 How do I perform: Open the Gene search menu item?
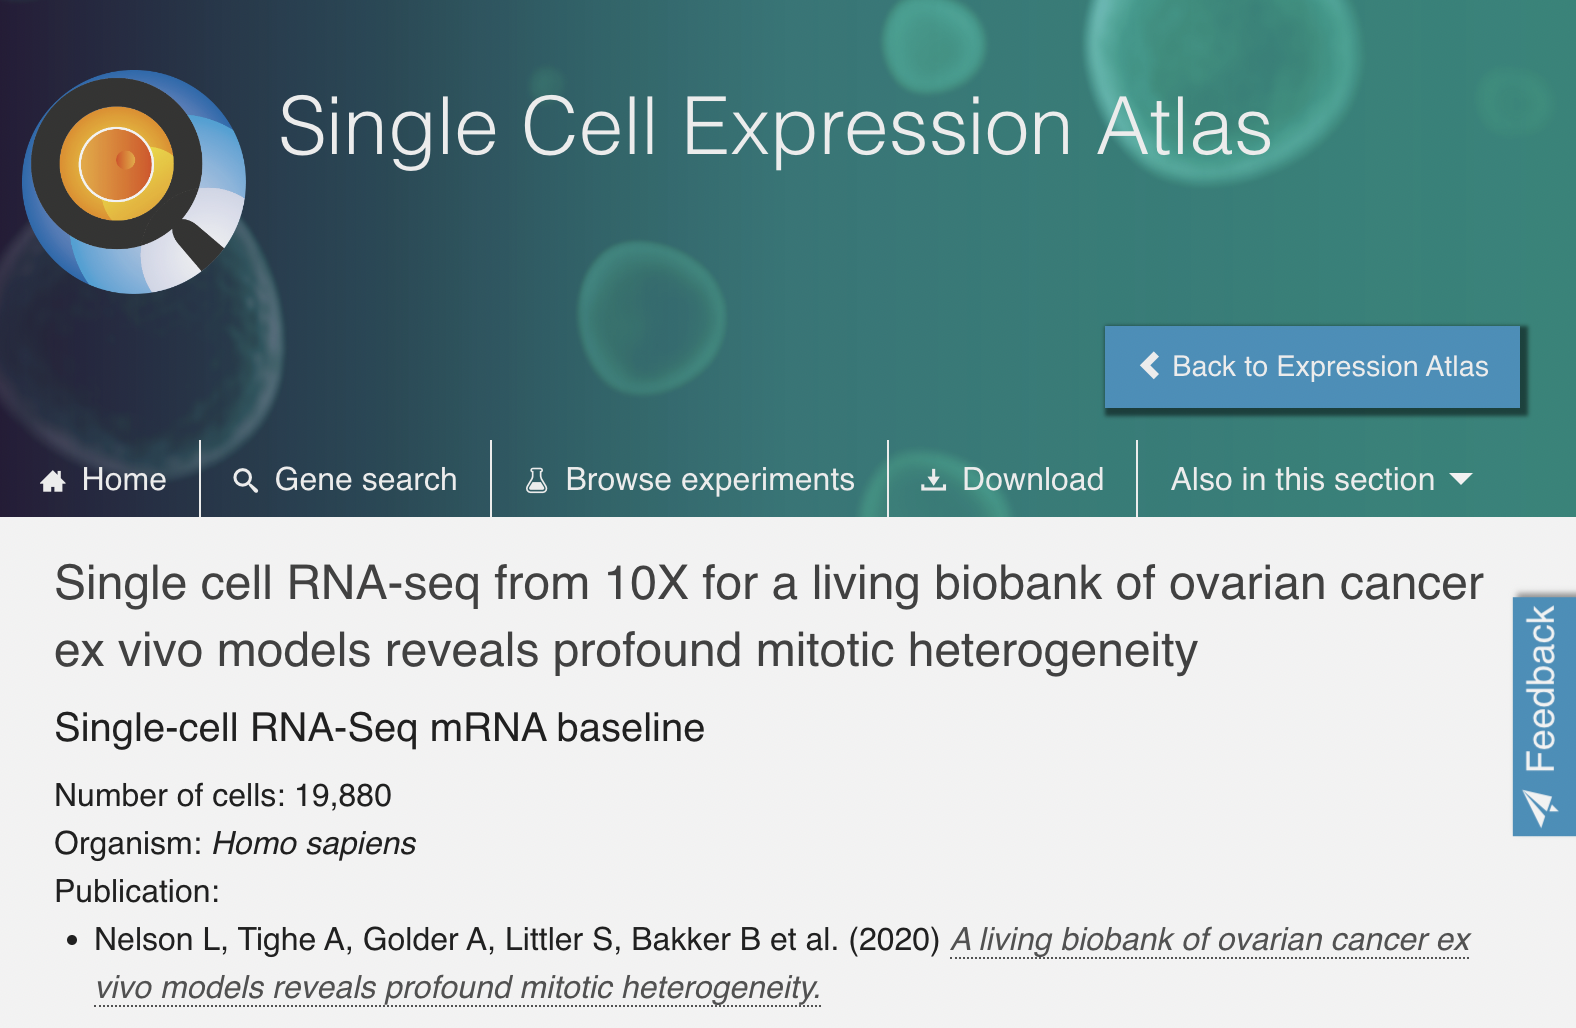pyautogui.click(x=366, y=480)
